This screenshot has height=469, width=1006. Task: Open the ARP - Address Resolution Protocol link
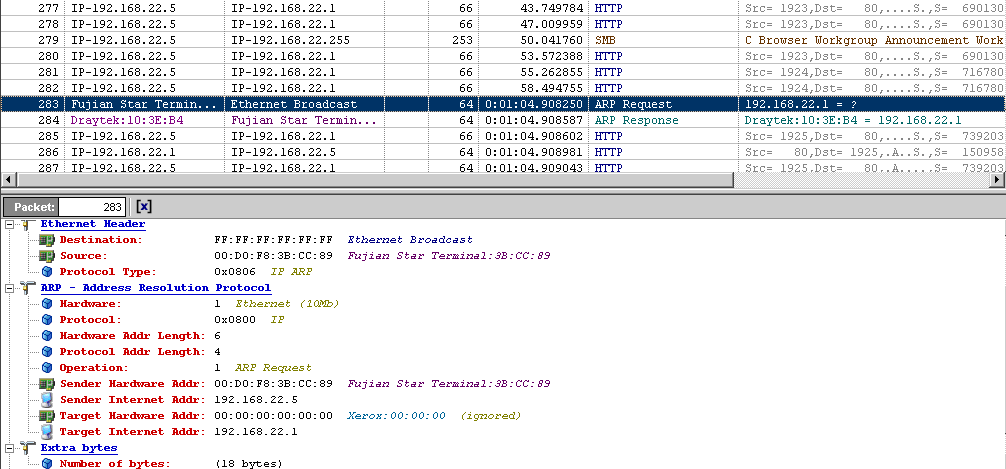[156, 288]
